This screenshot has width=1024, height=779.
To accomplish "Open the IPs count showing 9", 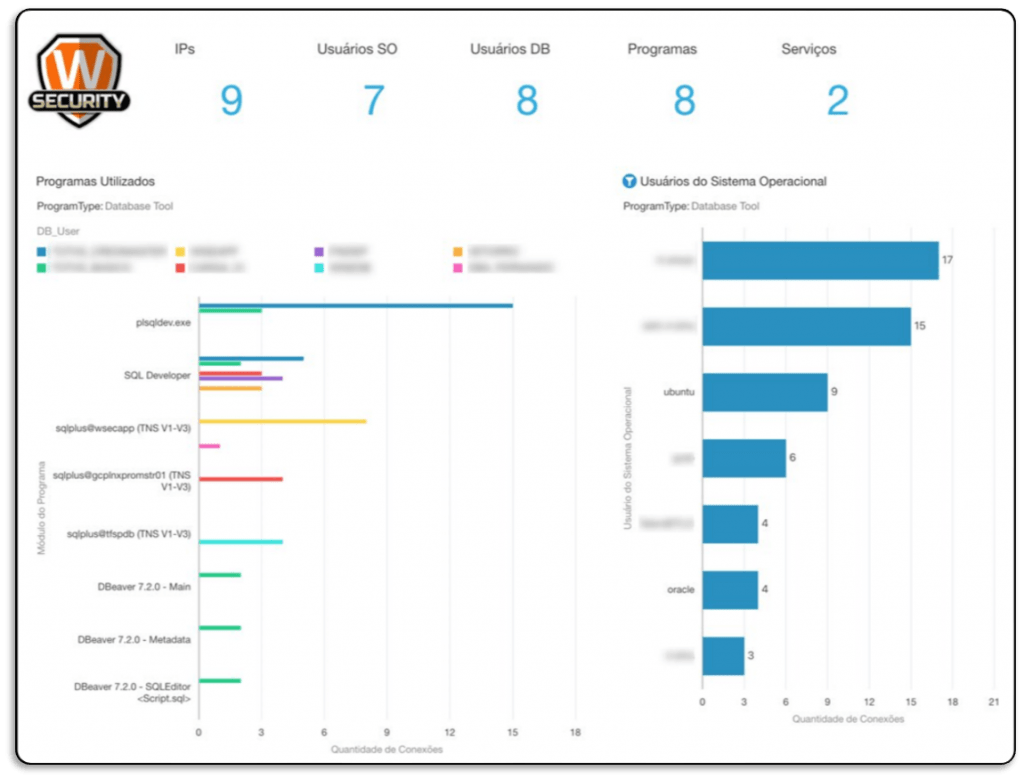I will (231, 101).
